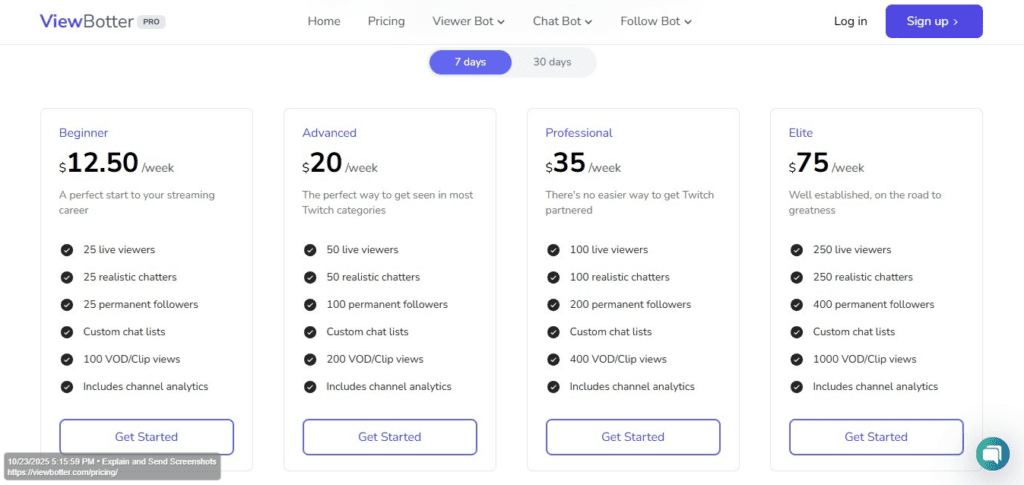Click checkmark beside Beginner's Includes channel analytics

coord(67,386)
